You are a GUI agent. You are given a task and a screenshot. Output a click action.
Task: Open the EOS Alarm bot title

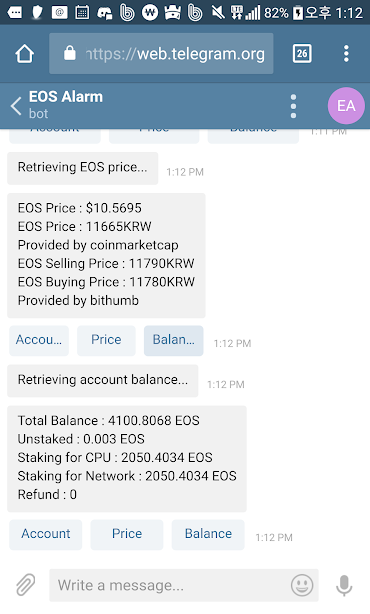click(x=66, y=97)
